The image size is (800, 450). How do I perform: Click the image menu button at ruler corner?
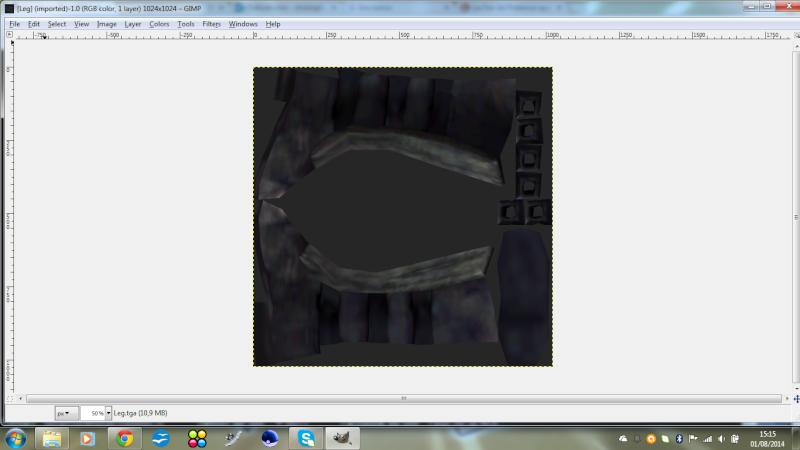pos(9,34)
